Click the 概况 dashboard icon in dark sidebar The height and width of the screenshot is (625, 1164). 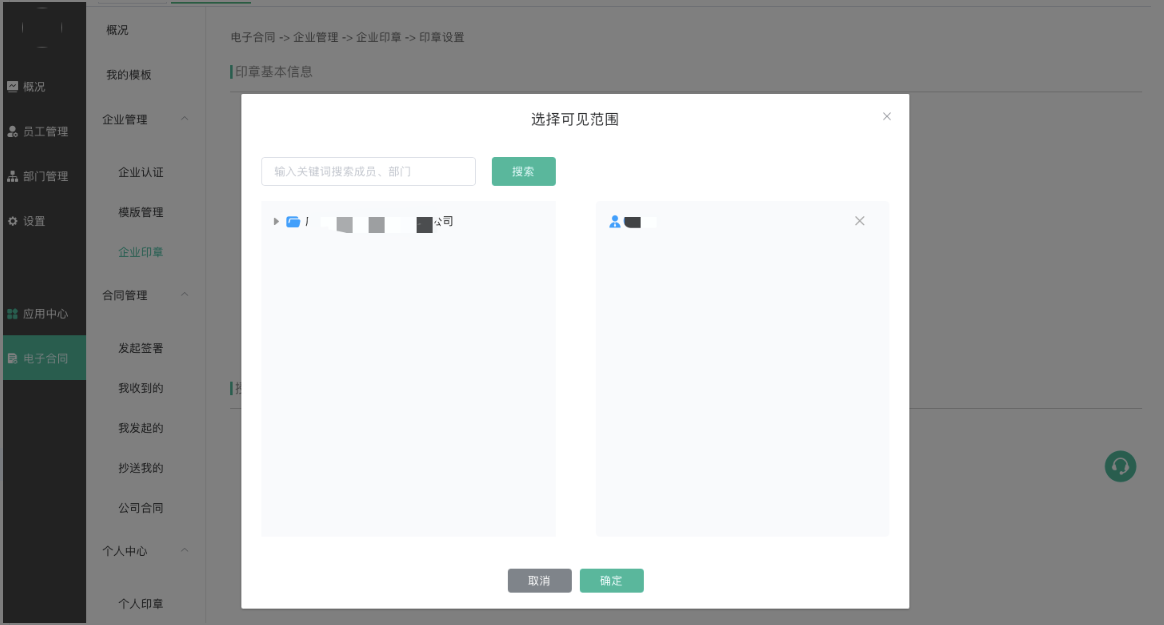pyautogui.click(x=13, y=86)
